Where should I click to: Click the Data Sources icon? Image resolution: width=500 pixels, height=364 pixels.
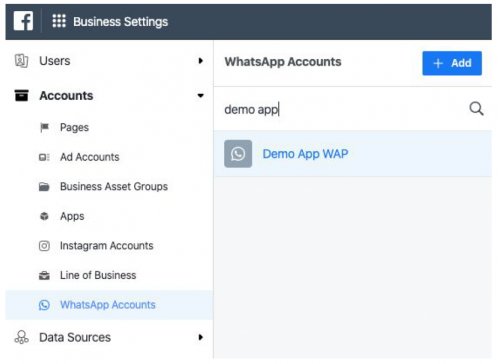click(x=21, y=337)
